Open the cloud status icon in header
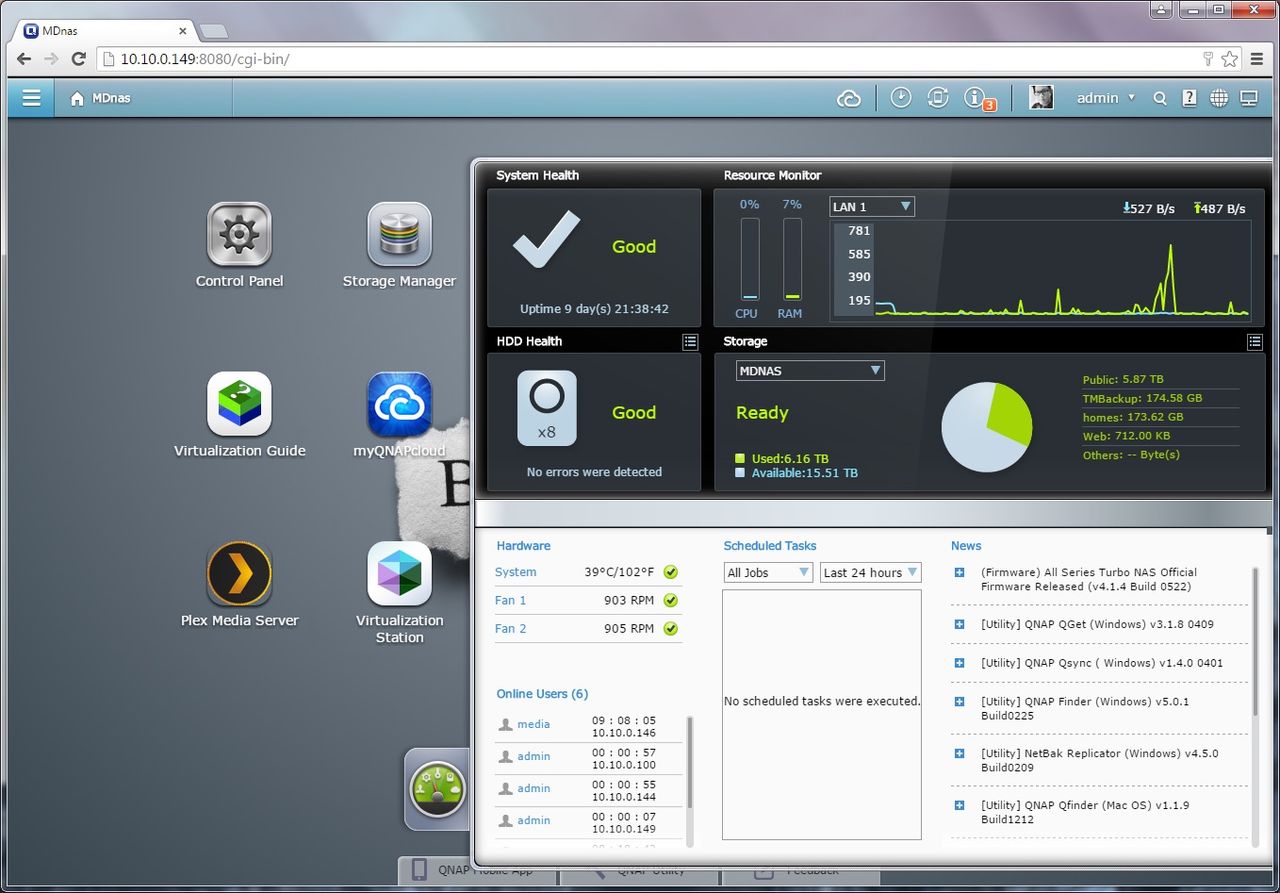Image resolution: width=1280 pixels, height=893 pixels. pyautogui.click(x=849, y=98)
